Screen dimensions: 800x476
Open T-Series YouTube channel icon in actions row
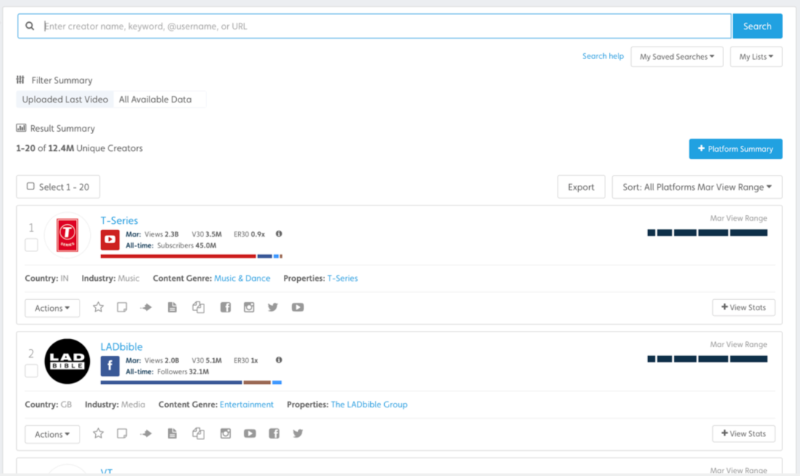298,307
